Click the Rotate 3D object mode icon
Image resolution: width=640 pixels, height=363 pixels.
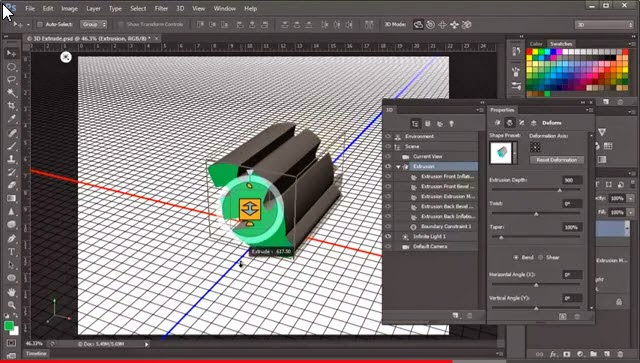[418, 24]
